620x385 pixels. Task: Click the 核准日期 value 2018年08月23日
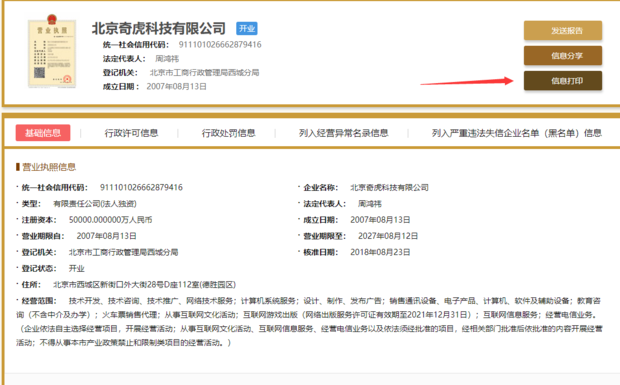click(380, 252)
